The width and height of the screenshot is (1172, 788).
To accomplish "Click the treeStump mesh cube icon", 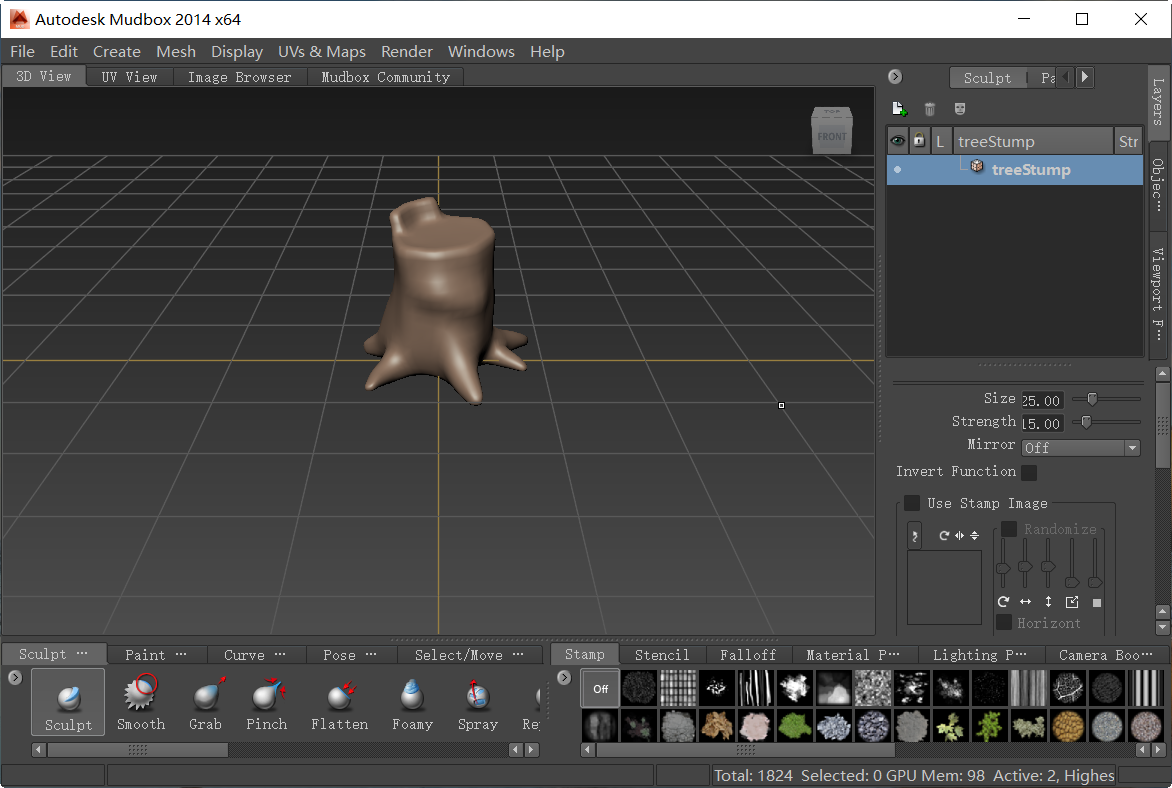I will (977, 166).
